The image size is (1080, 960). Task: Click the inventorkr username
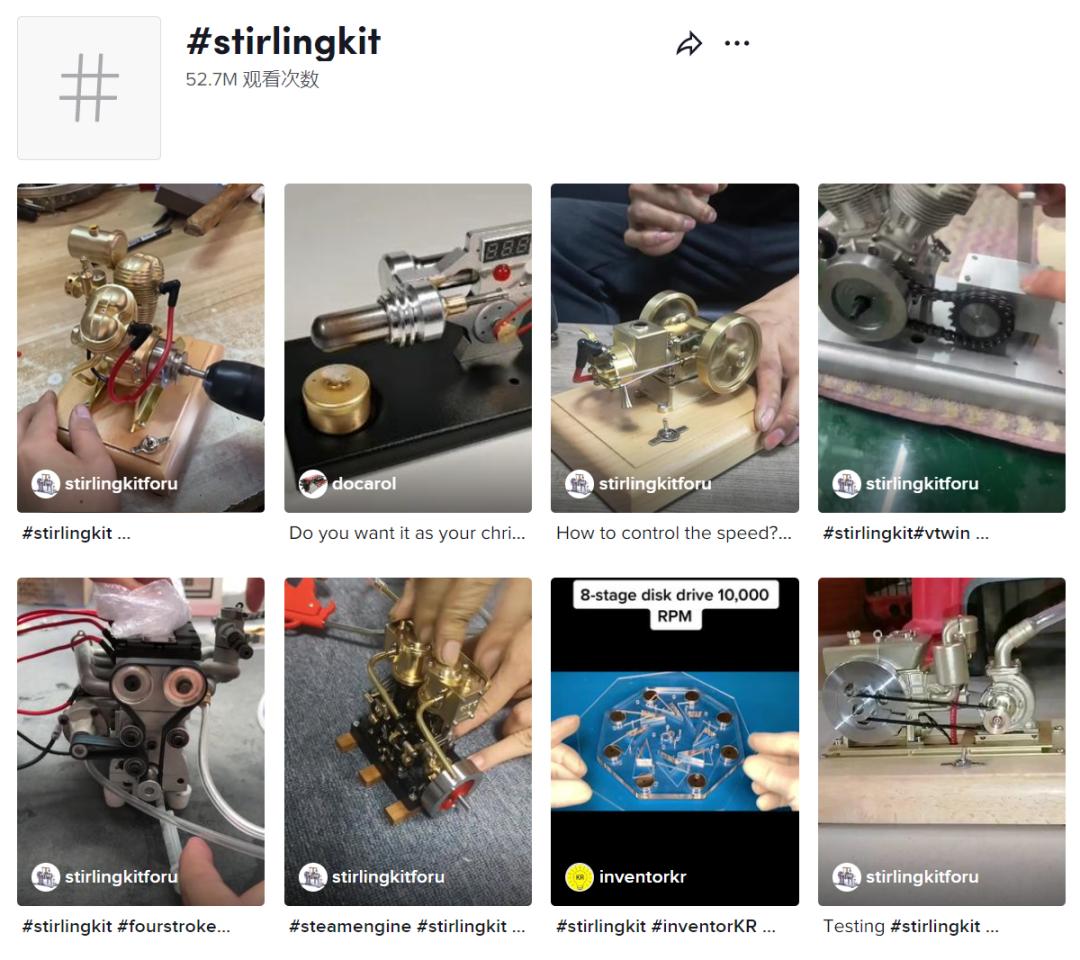coord(643,877)
